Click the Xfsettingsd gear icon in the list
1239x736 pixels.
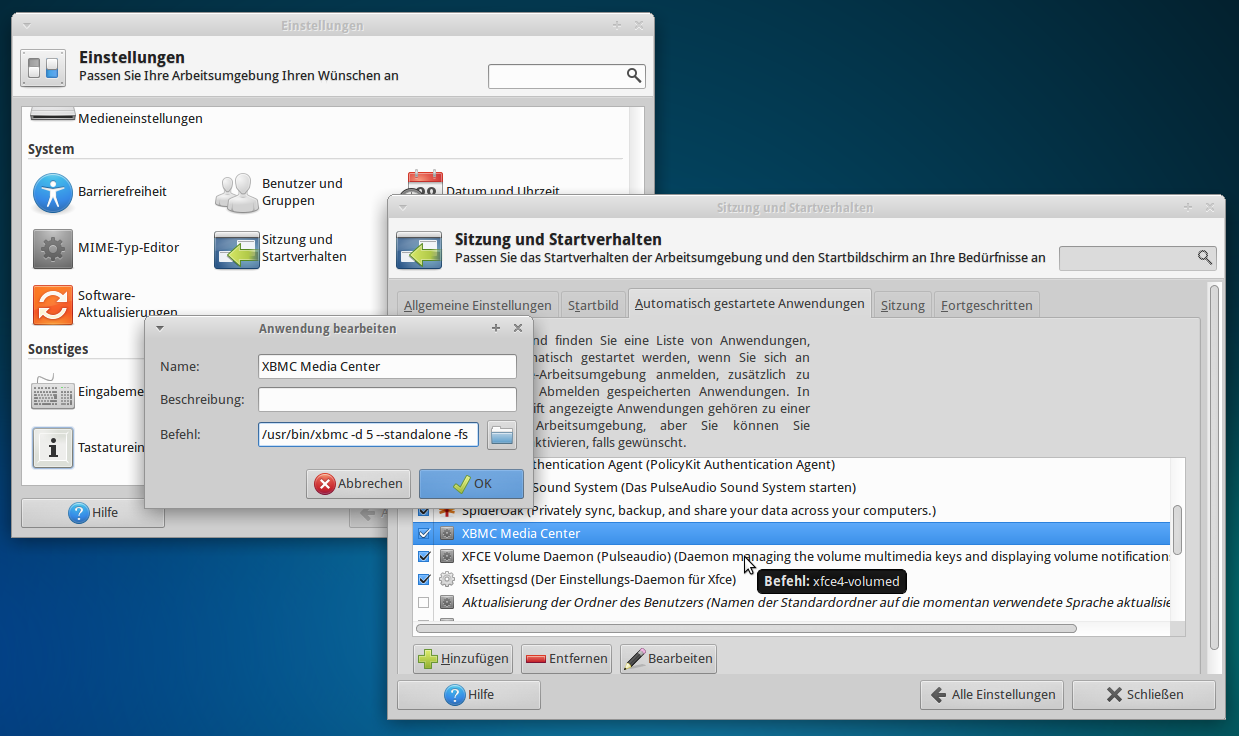447,580
